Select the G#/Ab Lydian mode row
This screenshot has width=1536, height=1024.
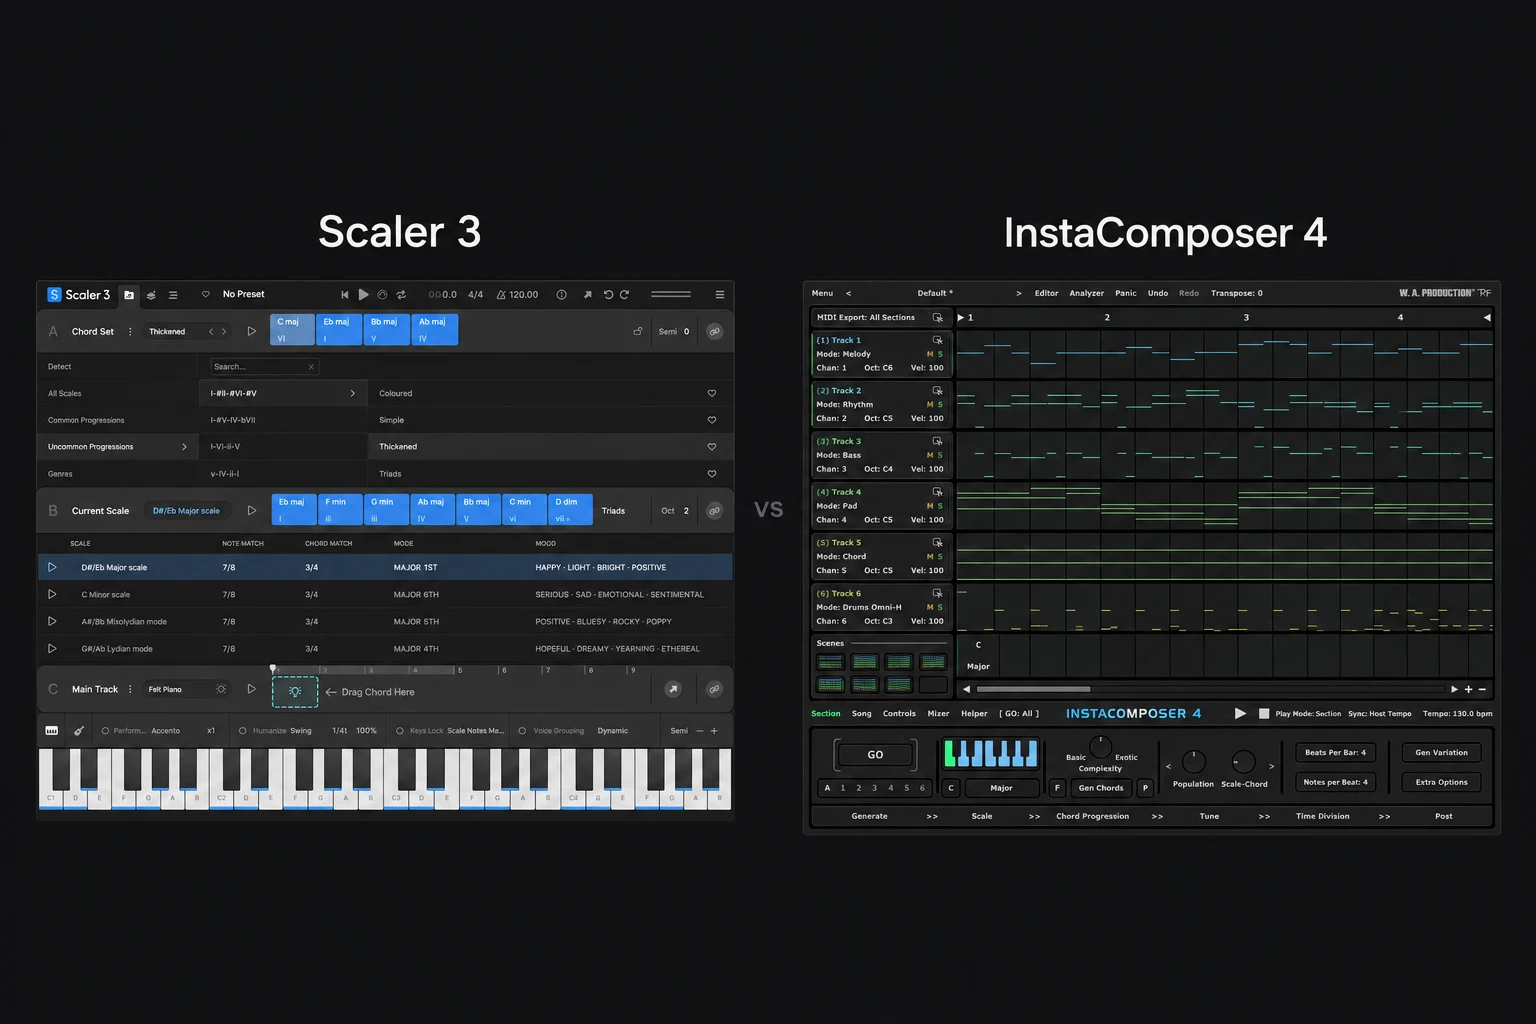tap(385, 649)
